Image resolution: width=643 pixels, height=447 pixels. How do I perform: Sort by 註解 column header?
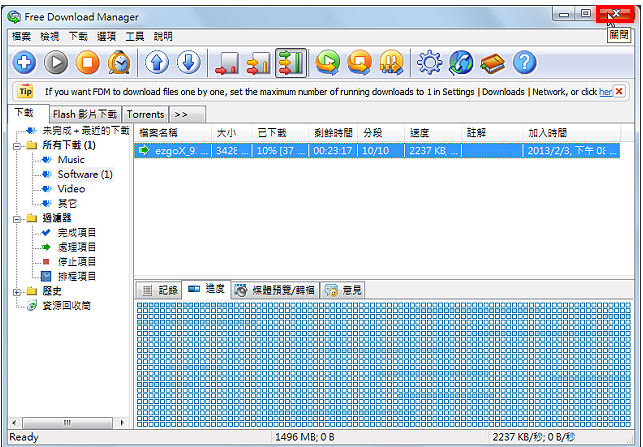tap(492, 132)
